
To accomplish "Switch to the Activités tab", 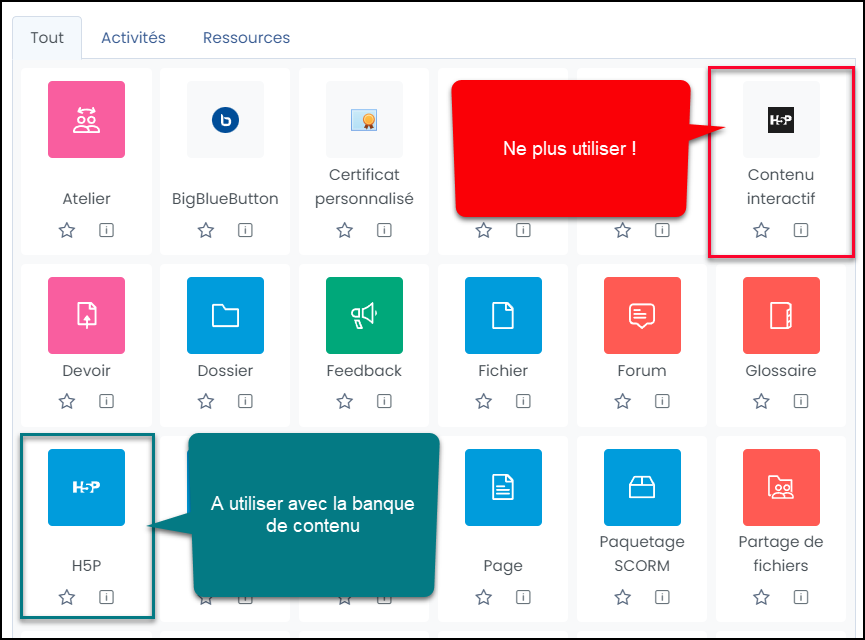I will click(x=133, y=38).
